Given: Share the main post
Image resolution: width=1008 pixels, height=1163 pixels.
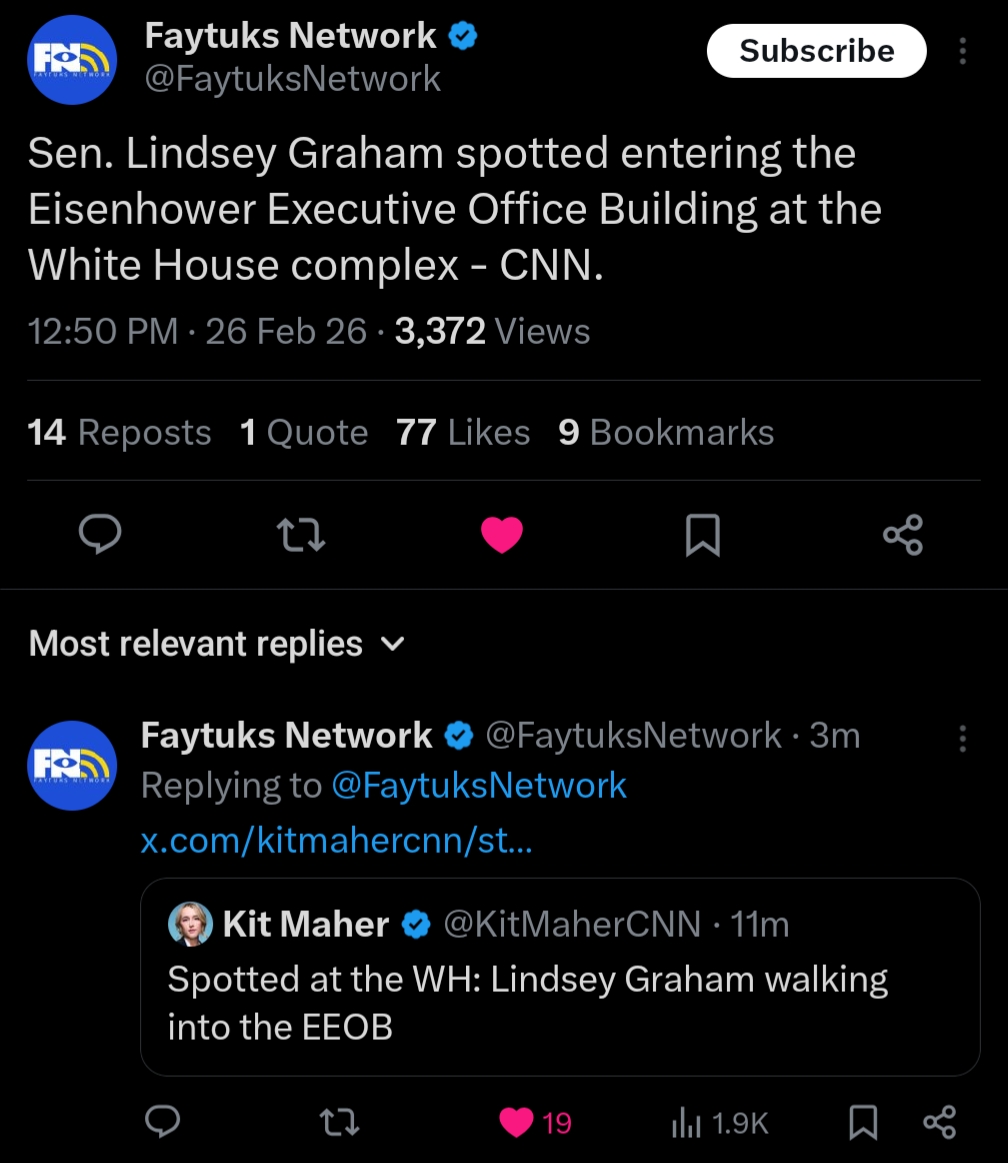Looking at the screenshot, I should click(903, 535).
